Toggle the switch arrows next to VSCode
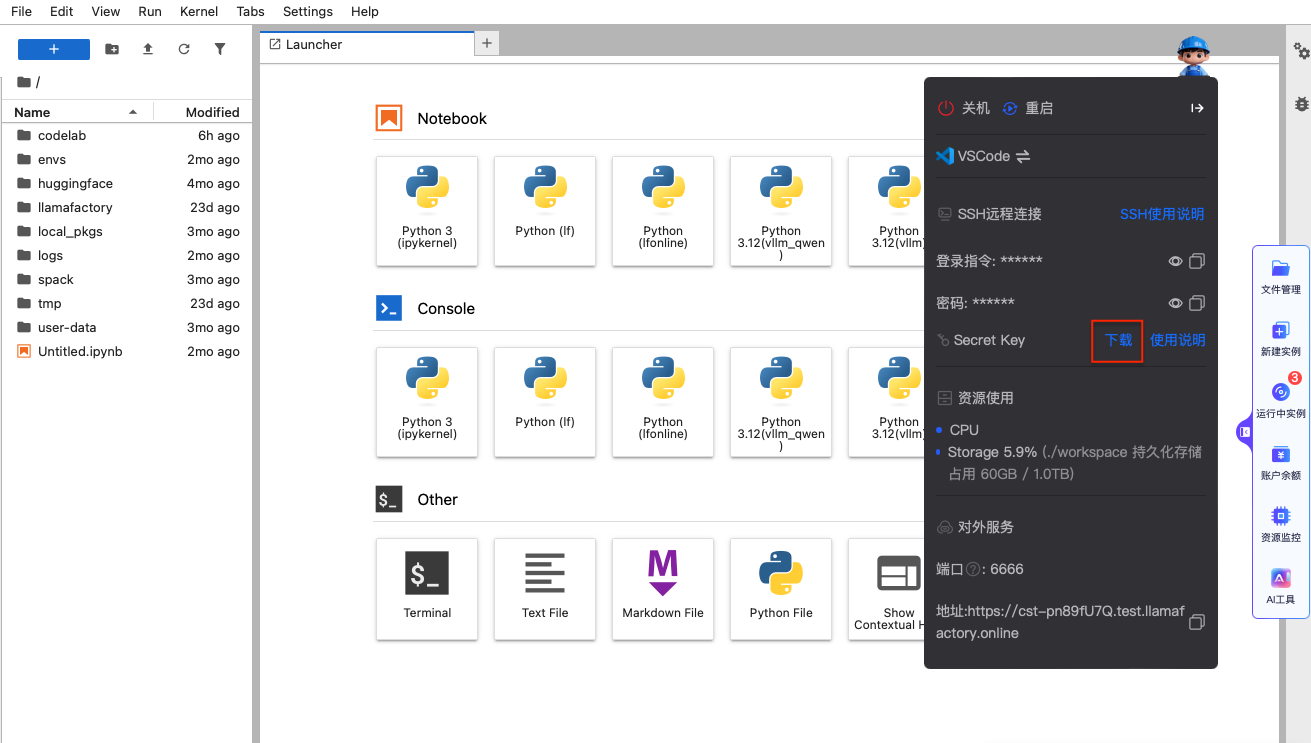 click(1023, 156)
